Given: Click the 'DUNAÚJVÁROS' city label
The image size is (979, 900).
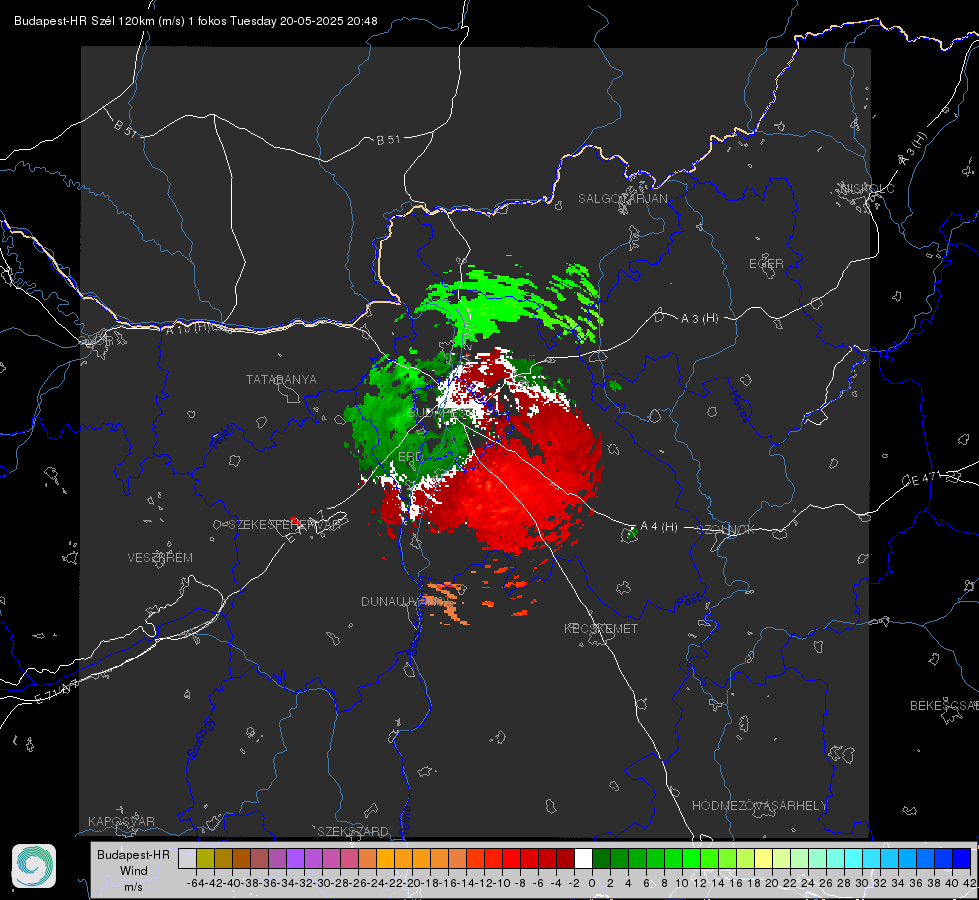Looking at the screenshot, I should pyautogui.click(x=405, y=601).
